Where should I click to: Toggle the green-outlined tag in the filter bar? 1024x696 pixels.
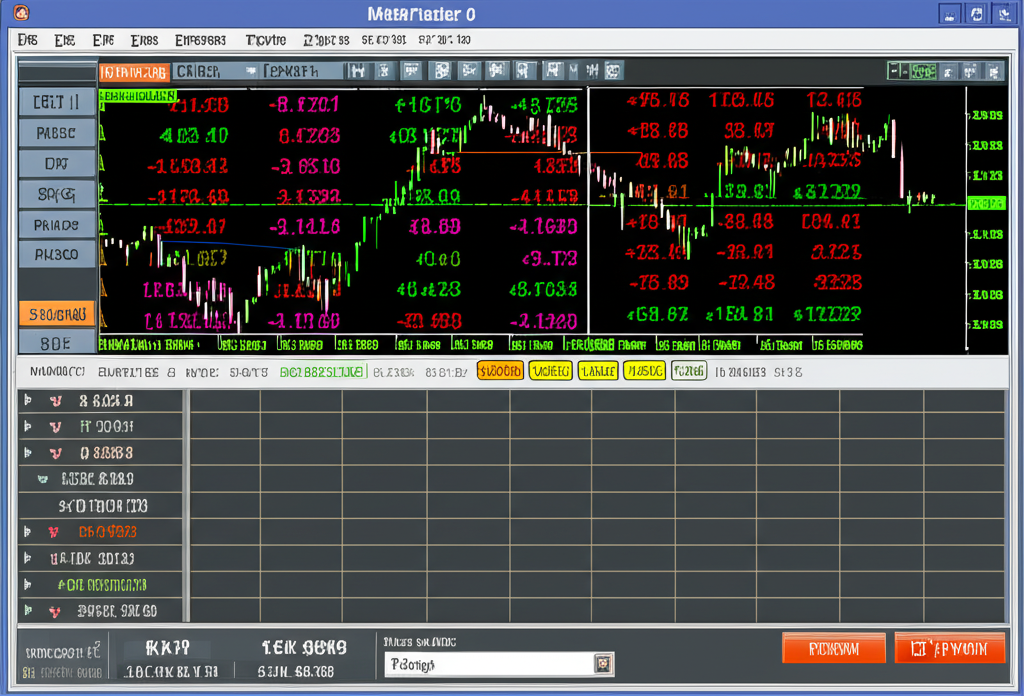pos(688,371)
